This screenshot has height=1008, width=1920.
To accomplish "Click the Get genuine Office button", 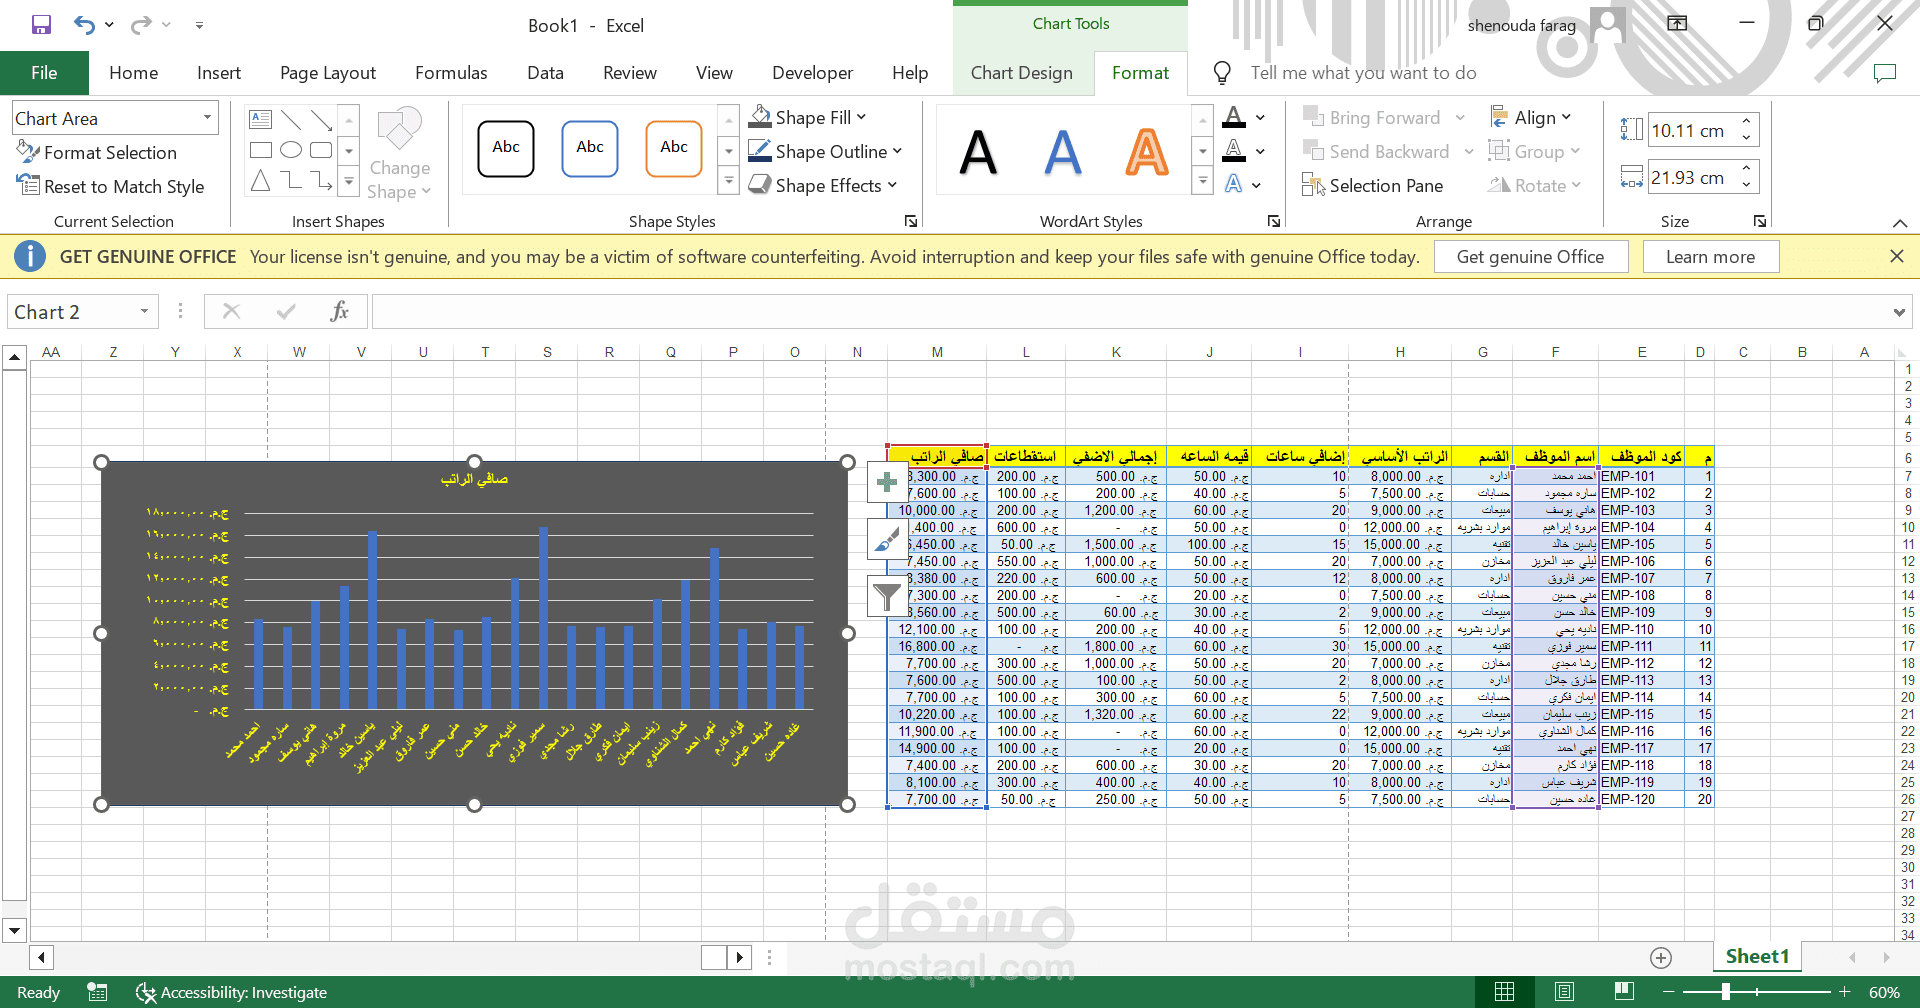I will [x=1530, y=257].
